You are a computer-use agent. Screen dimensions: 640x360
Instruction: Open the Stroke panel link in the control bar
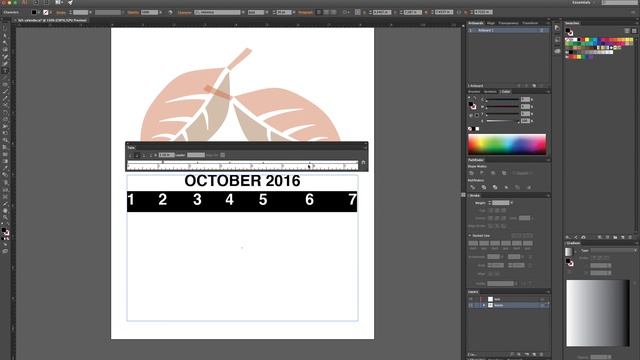(61, 12)
